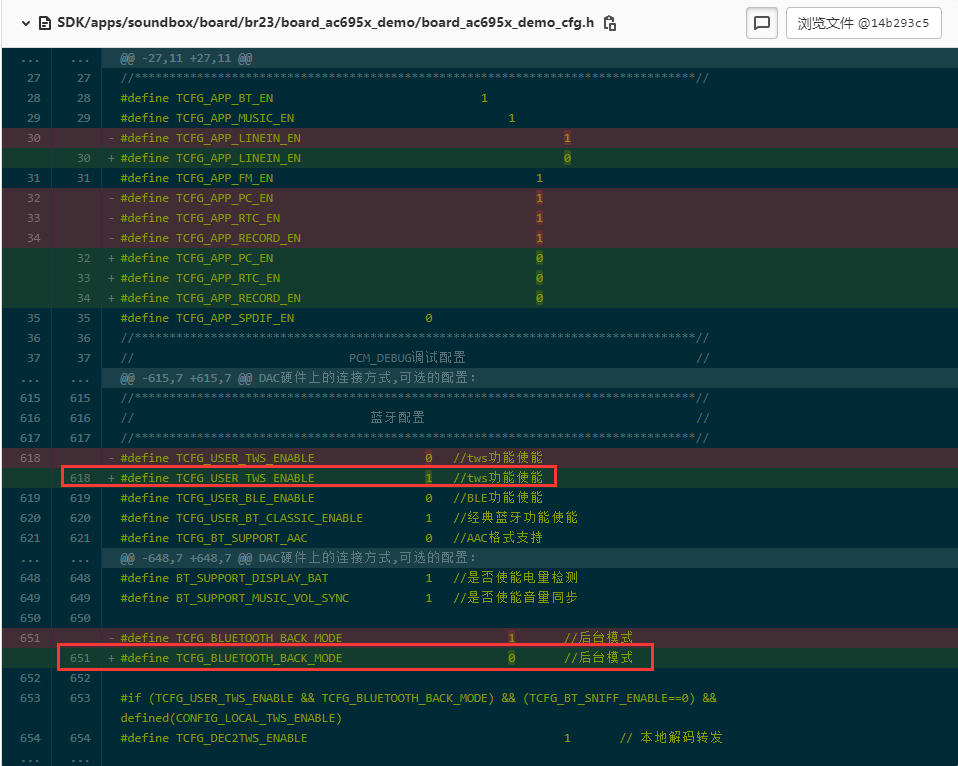Click the hunk header @@ -648,7 +648,7 @@
This screenshot has width=958, height=766.
pos(529,558)
